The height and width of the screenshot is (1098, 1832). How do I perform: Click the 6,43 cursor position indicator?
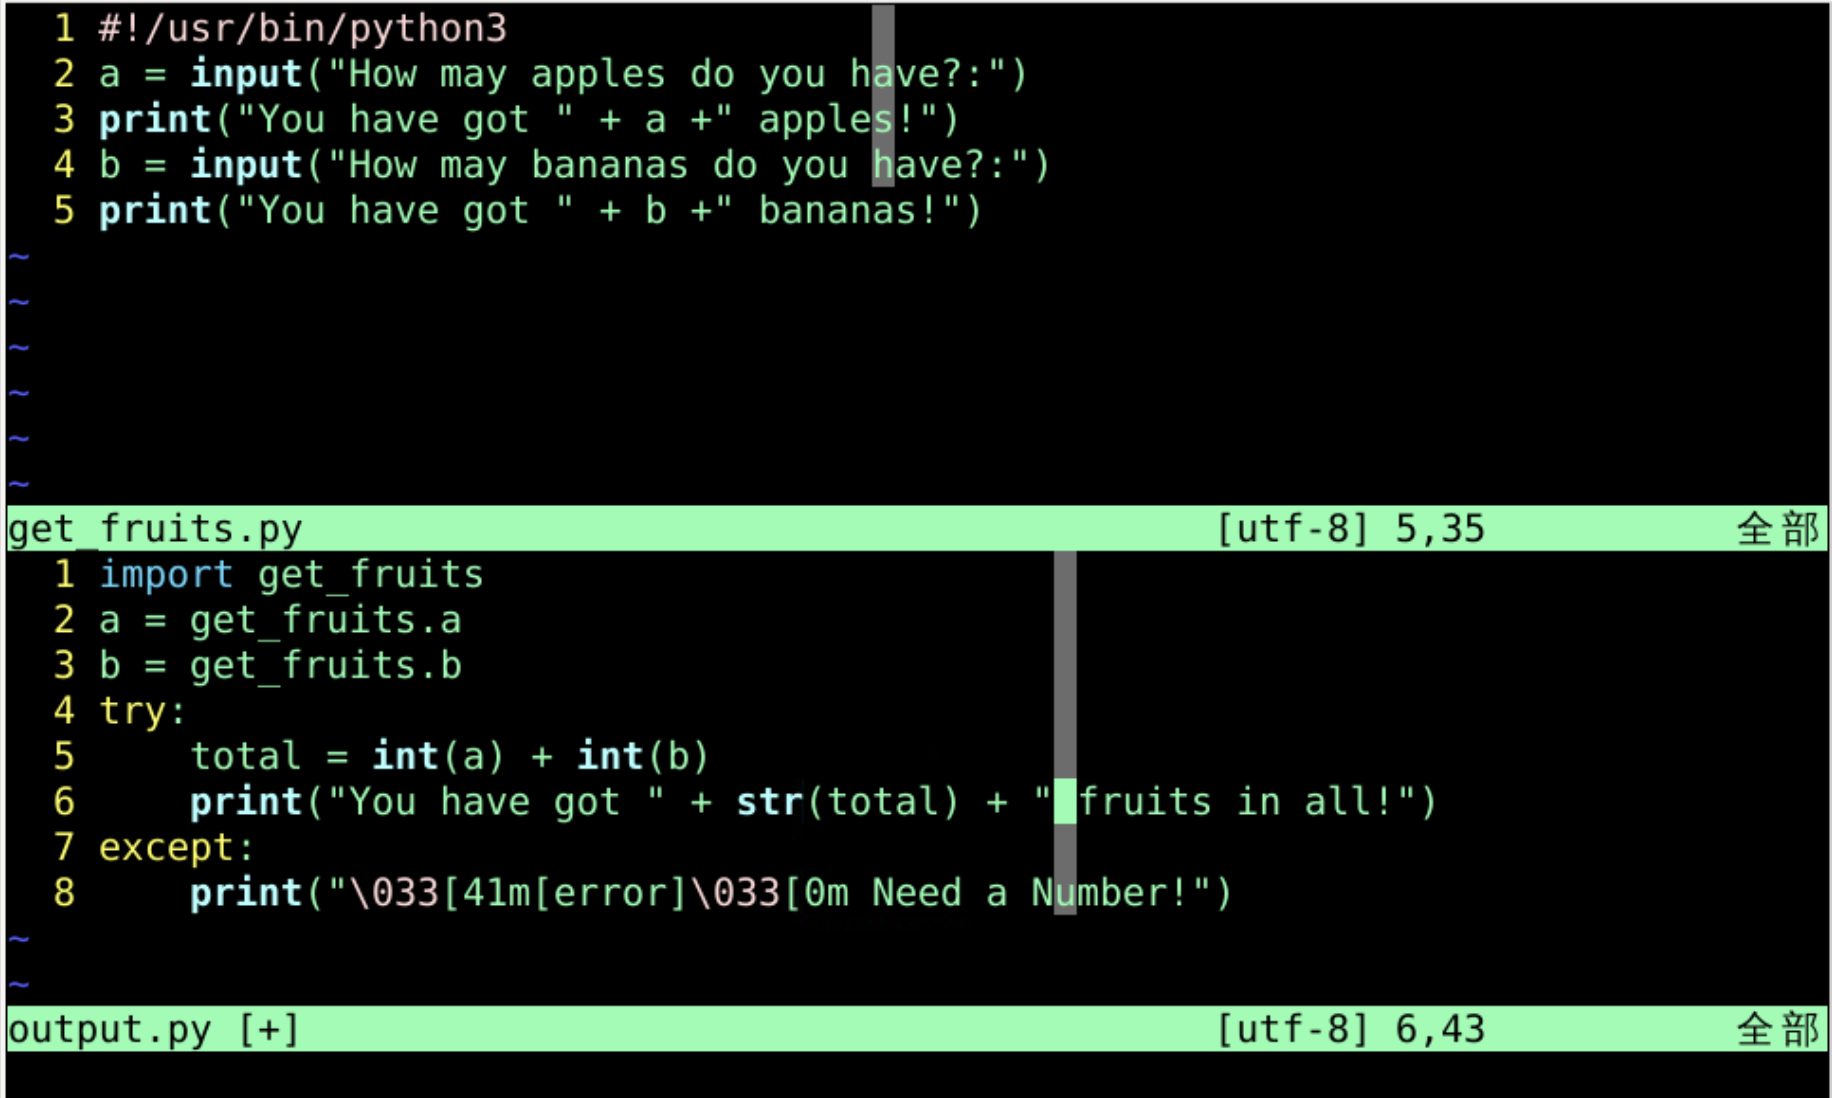pos(1439,1030)
